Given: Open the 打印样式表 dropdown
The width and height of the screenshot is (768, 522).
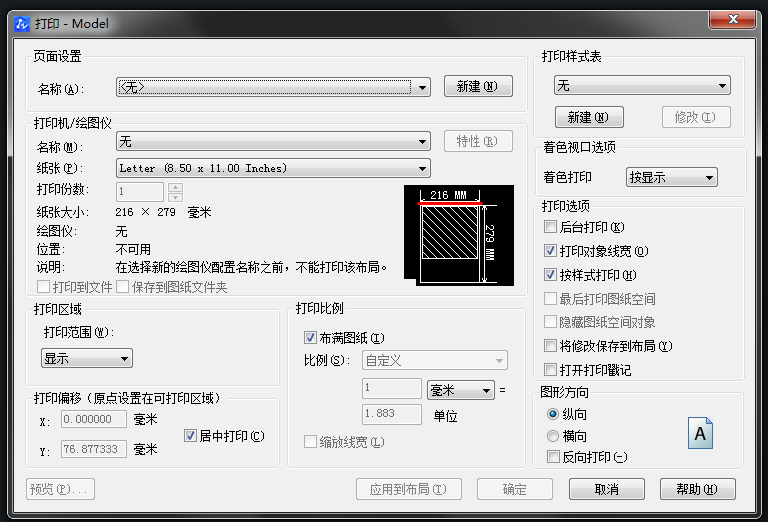Looking at the screenshot, I should (x=642, y=86).
